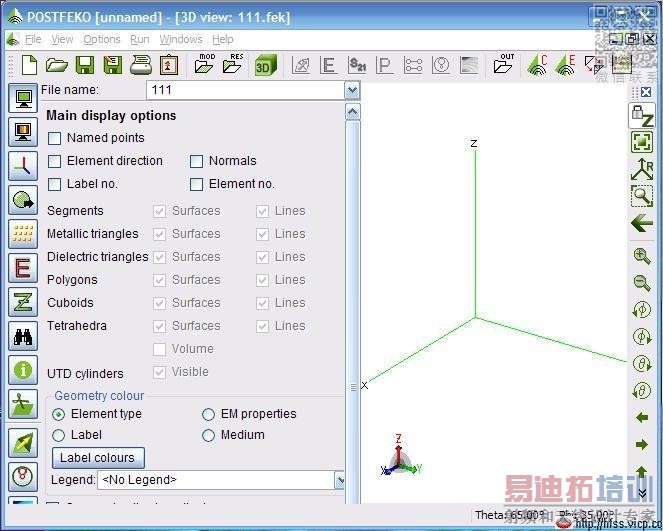Click the small green left arrow icon
663x531 pixels.
point(642,418)
